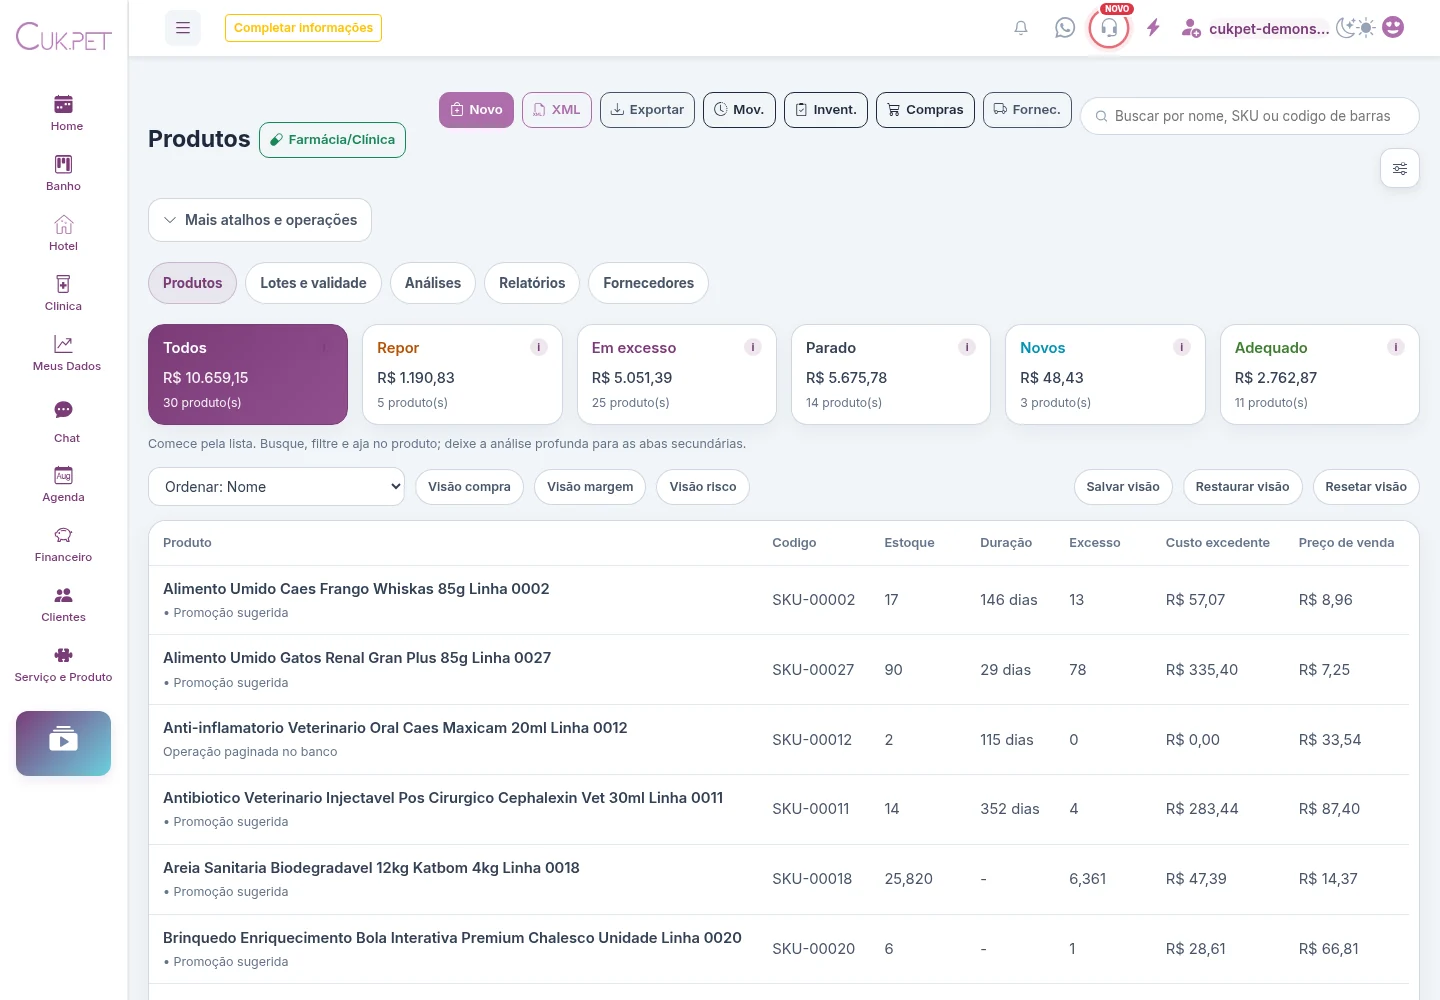Open Agenda in the sidebar
The image size is (1440, 1000).
coord(64,484)
